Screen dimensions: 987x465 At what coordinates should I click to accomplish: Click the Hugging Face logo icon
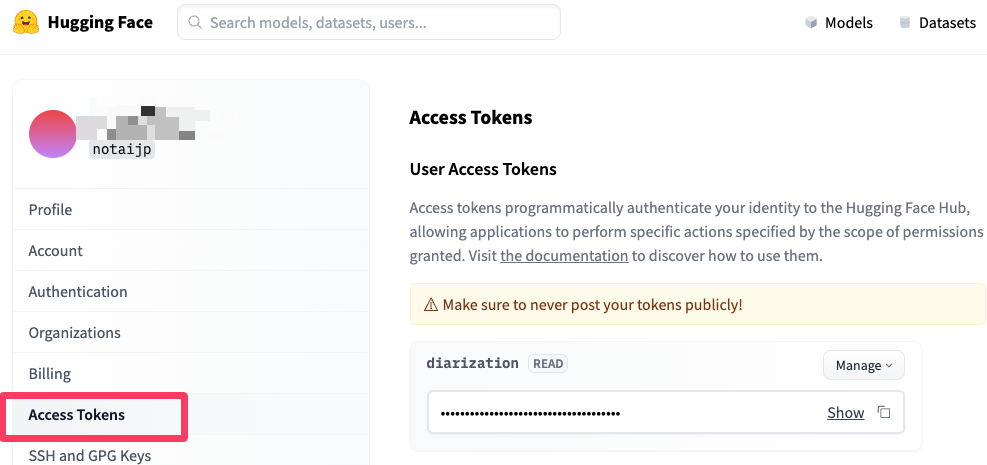coord(27,22)
